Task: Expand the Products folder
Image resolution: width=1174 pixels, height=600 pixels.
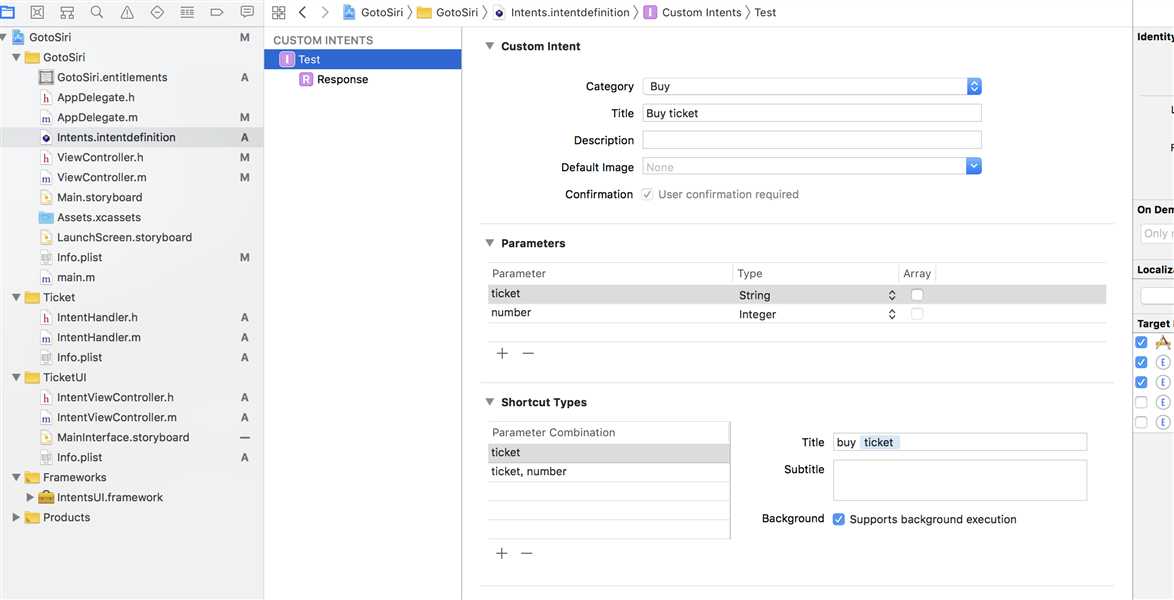Action: click(x=16, y=518)
